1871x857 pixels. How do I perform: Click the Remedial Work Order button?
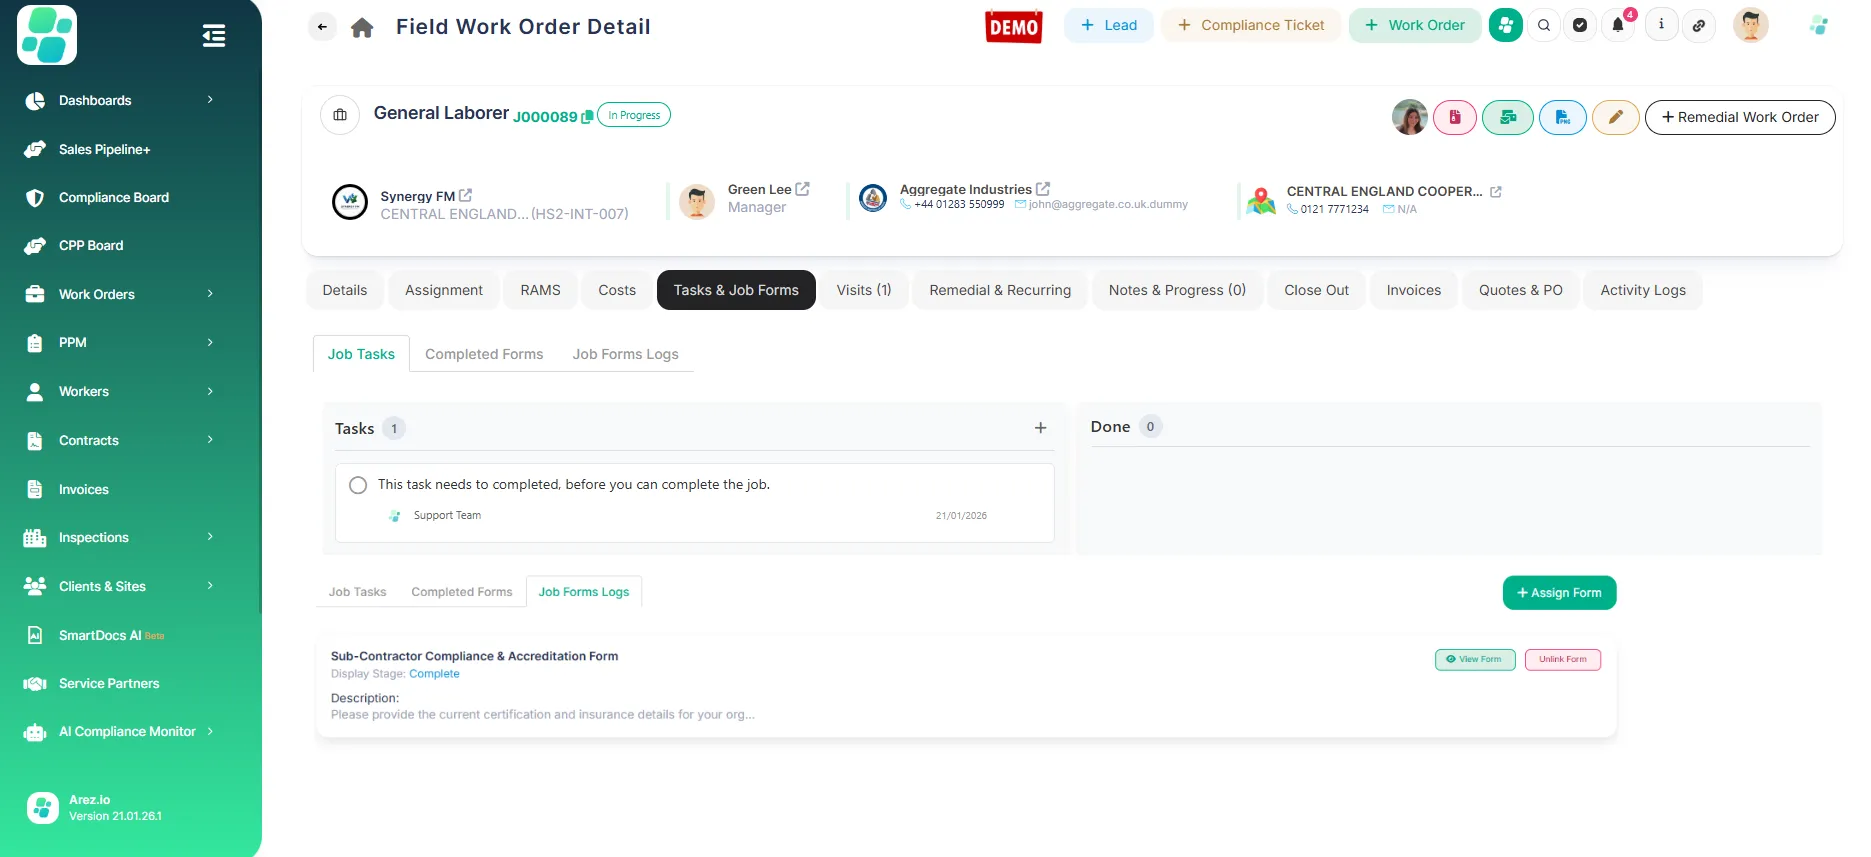[1739, 117]
